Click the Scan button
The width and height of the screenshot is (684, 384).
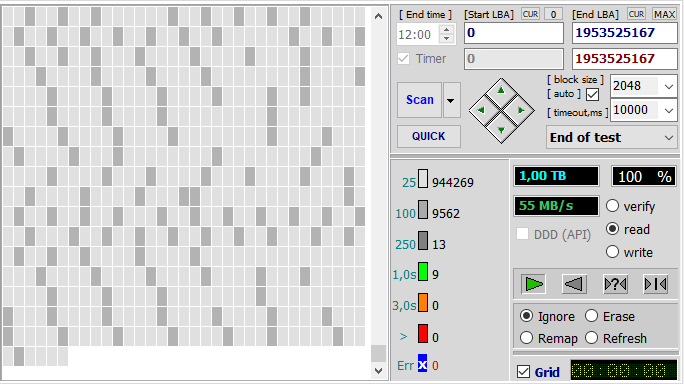click(420, 100)
